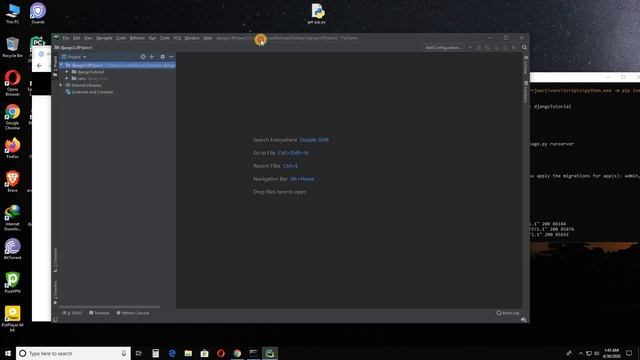
Task: Open Microsoft Edge from the taskbar
Action: (172, 353)
